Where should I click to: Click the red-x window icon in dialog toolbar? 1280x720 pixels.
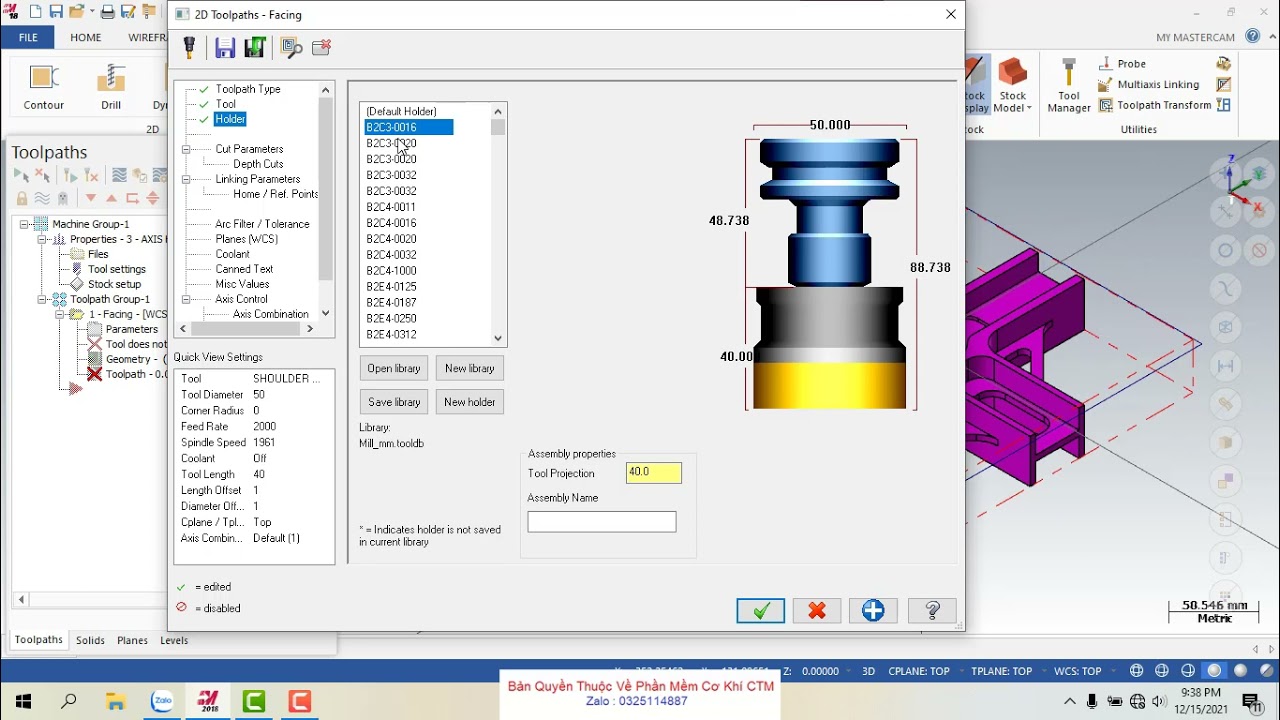(x=321, y=47)
